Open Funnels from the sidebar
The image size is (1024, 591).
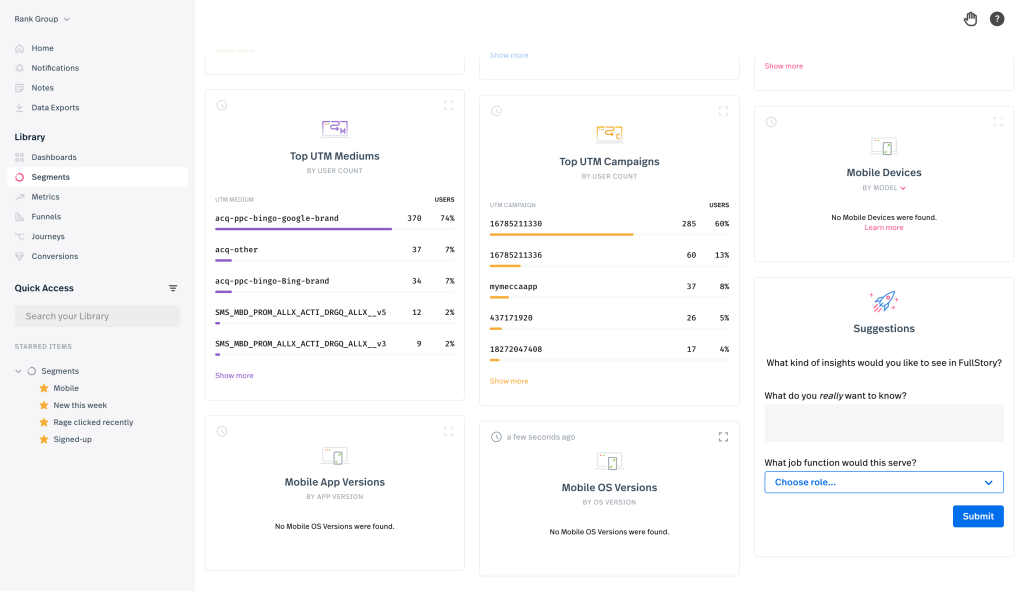[x=46, y=216]
